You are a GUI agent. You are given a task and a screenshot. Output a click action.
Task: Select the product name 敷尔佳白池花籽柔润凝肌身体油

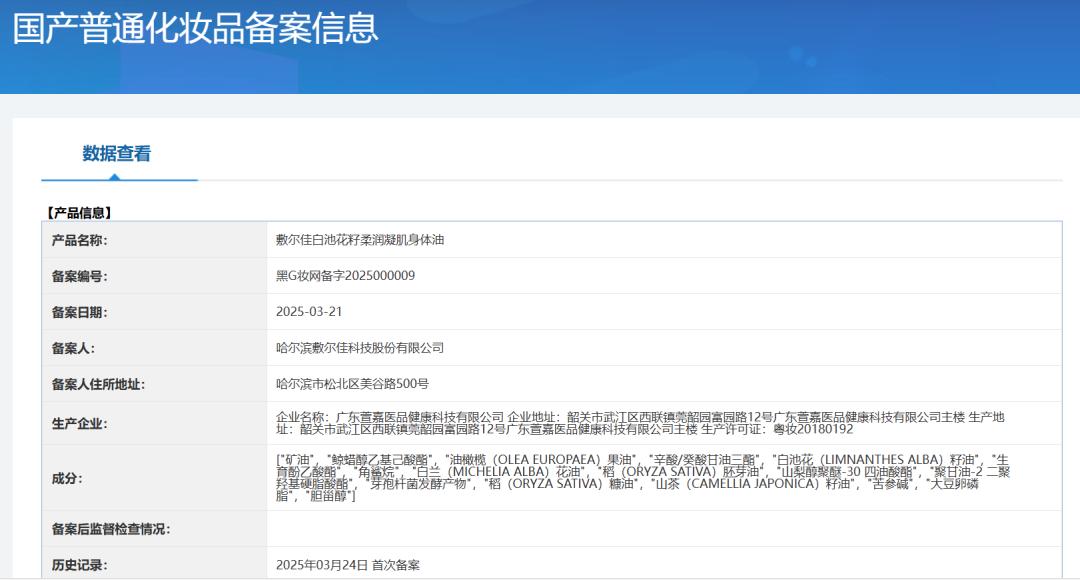coord(360,240)
